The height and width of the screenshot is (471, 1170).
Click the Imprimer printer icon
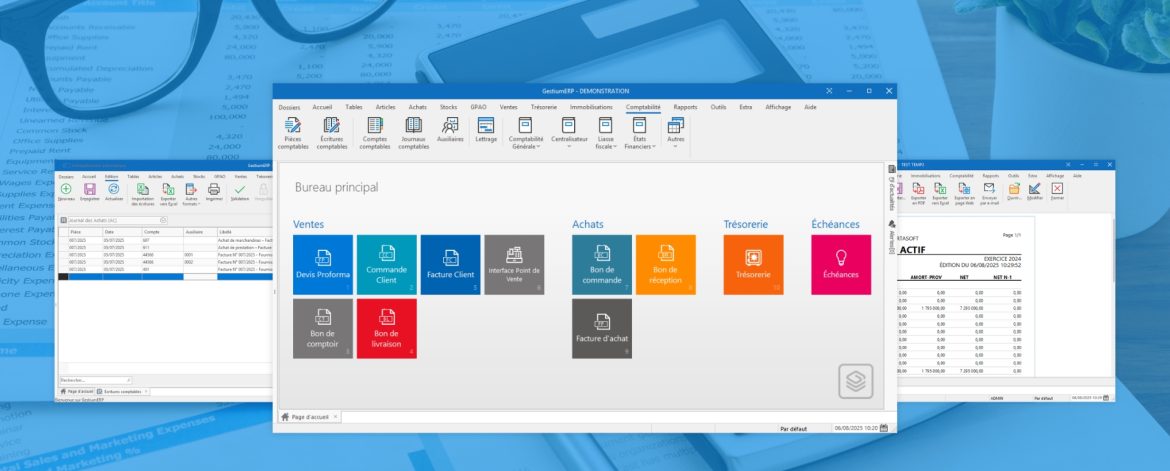(x=213, y=191)
